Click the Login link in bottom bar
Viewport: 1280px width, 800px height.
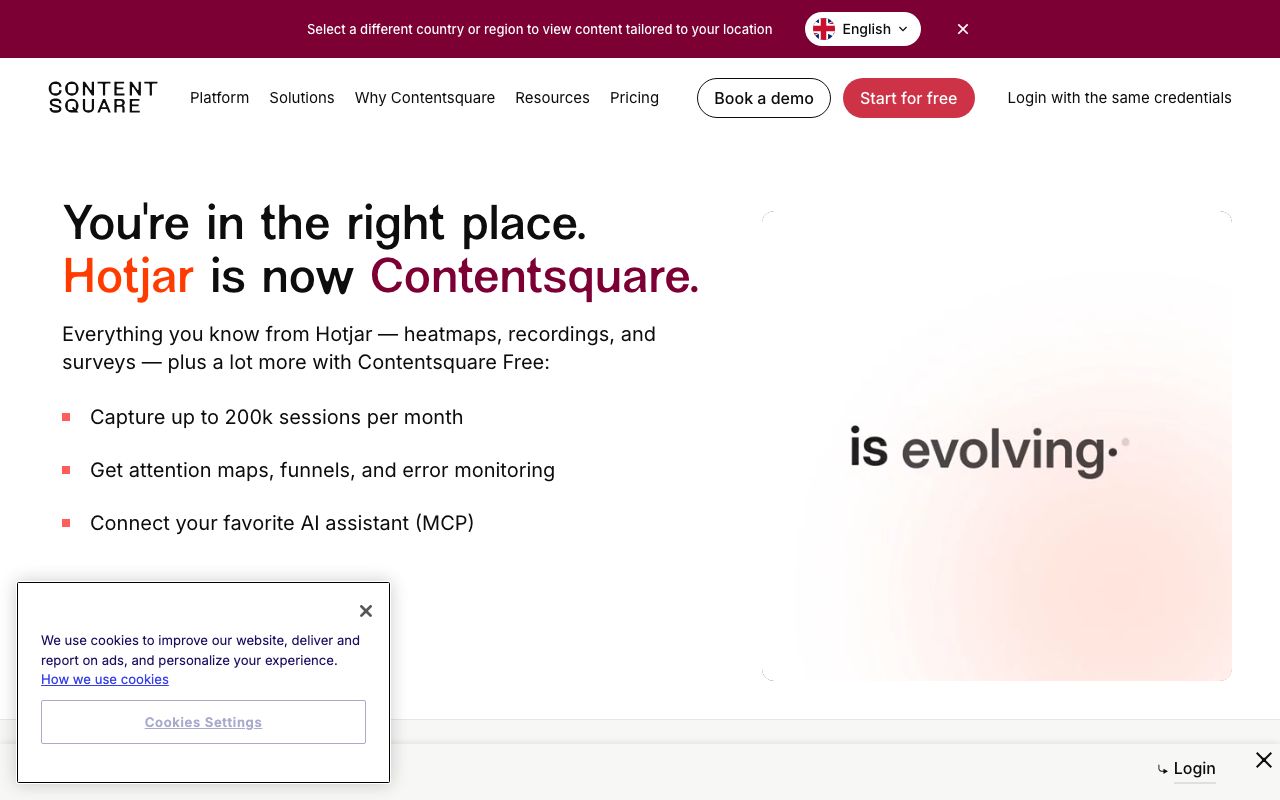(x=1195, y=768)
